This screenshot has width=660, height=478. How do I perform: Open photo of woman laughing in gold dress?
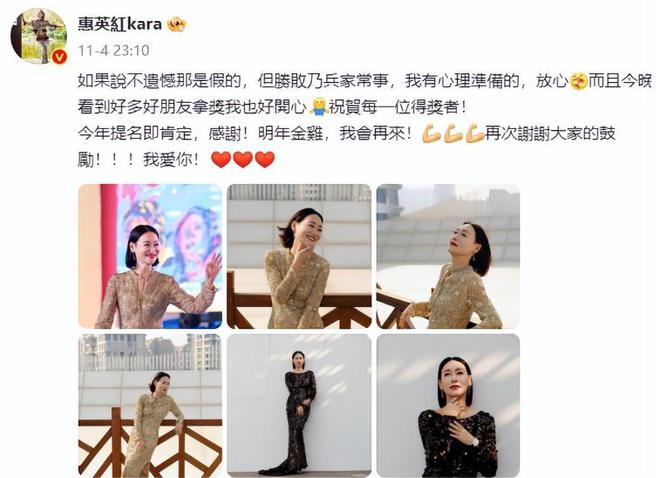299,256
